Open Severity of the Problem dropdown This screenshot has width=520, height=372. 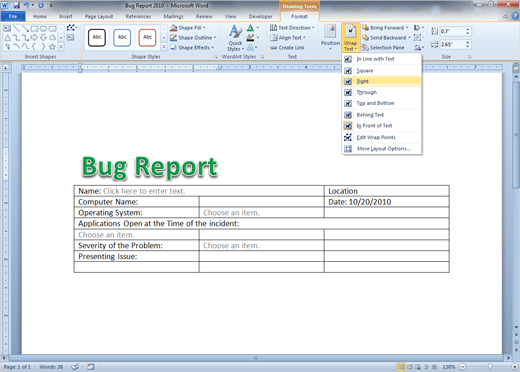(x=231, y=246)
